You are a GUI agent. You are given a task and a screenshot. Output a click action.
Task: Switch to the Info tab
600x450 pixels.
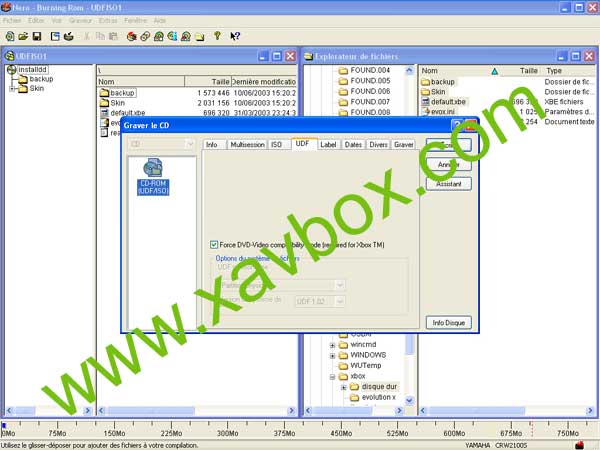(x=212, y=145)
